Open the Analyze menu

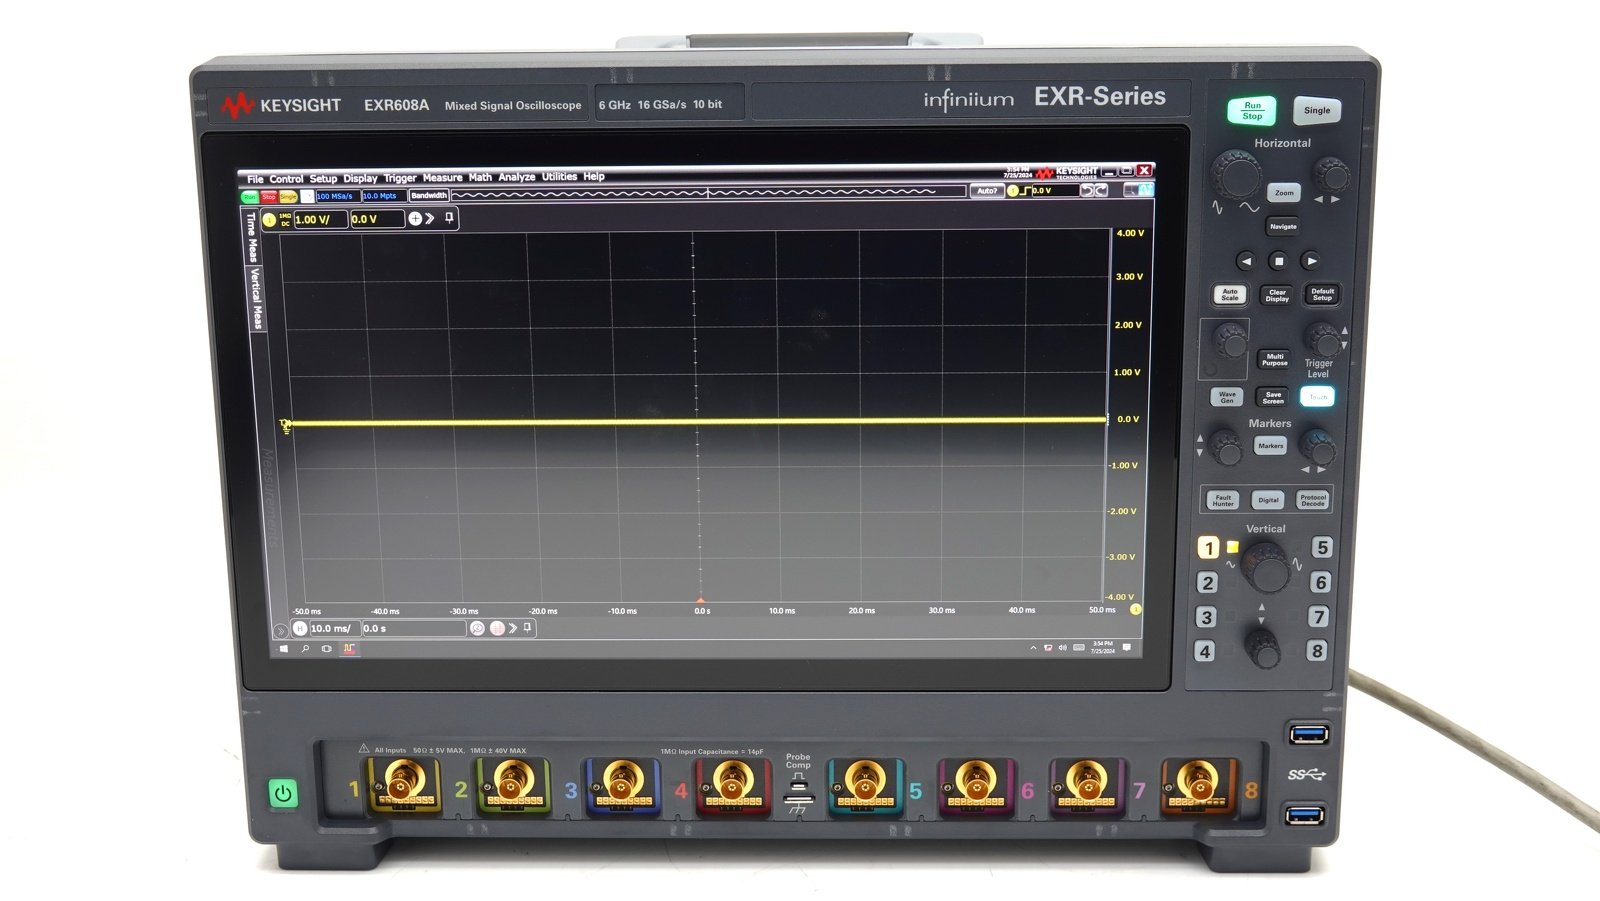pos(517,177)
